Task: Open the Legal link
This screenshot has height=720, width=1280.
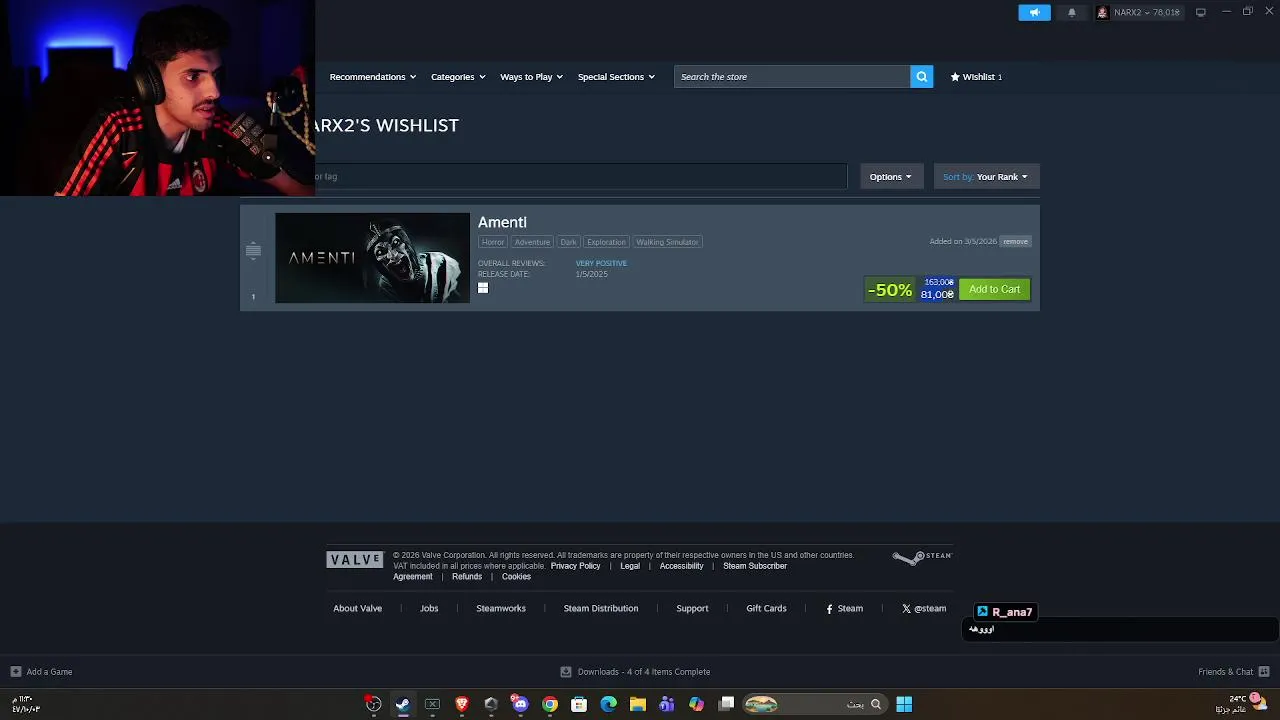Action: click(630, 566)
